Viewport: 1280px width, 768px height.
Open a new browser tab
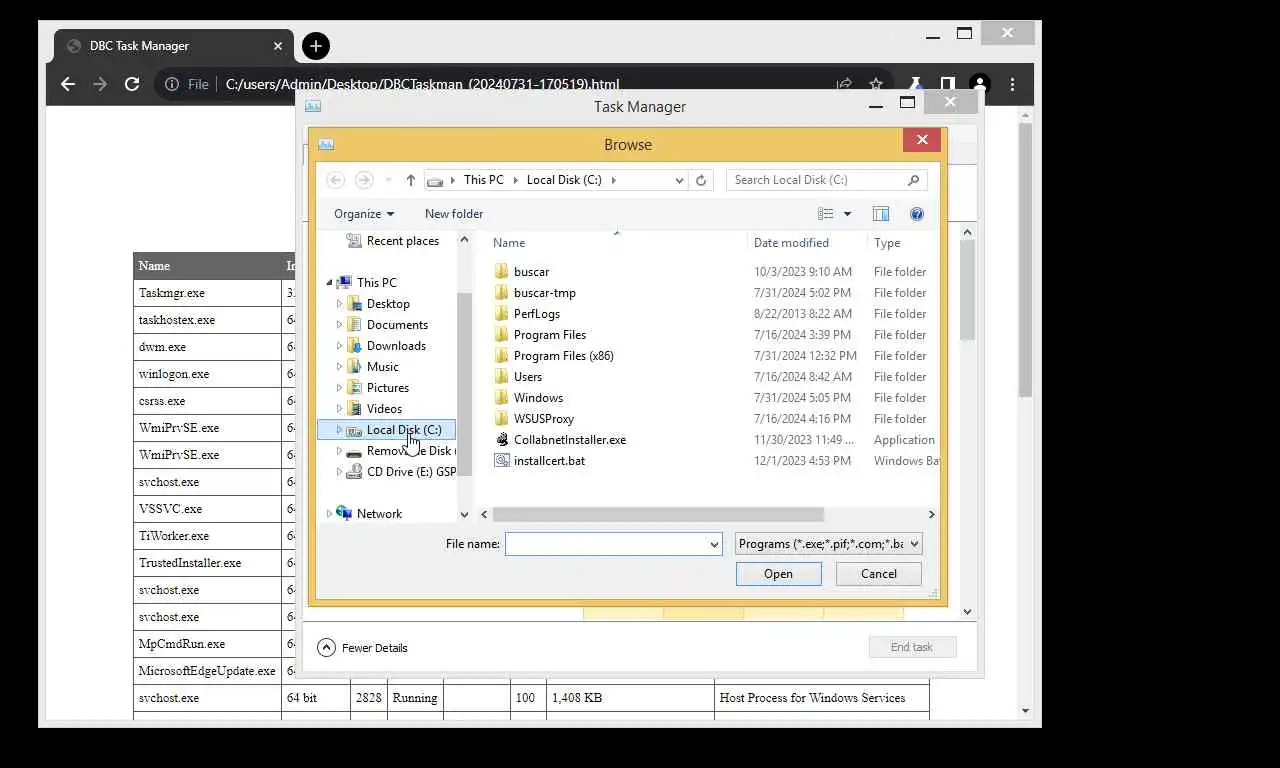coord(316,46)
